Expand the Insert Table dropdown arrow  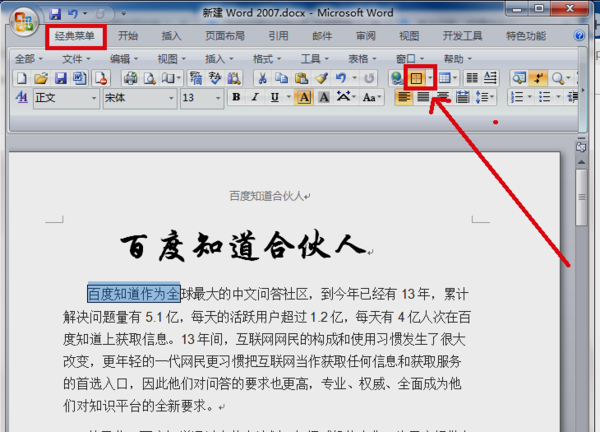455,78
